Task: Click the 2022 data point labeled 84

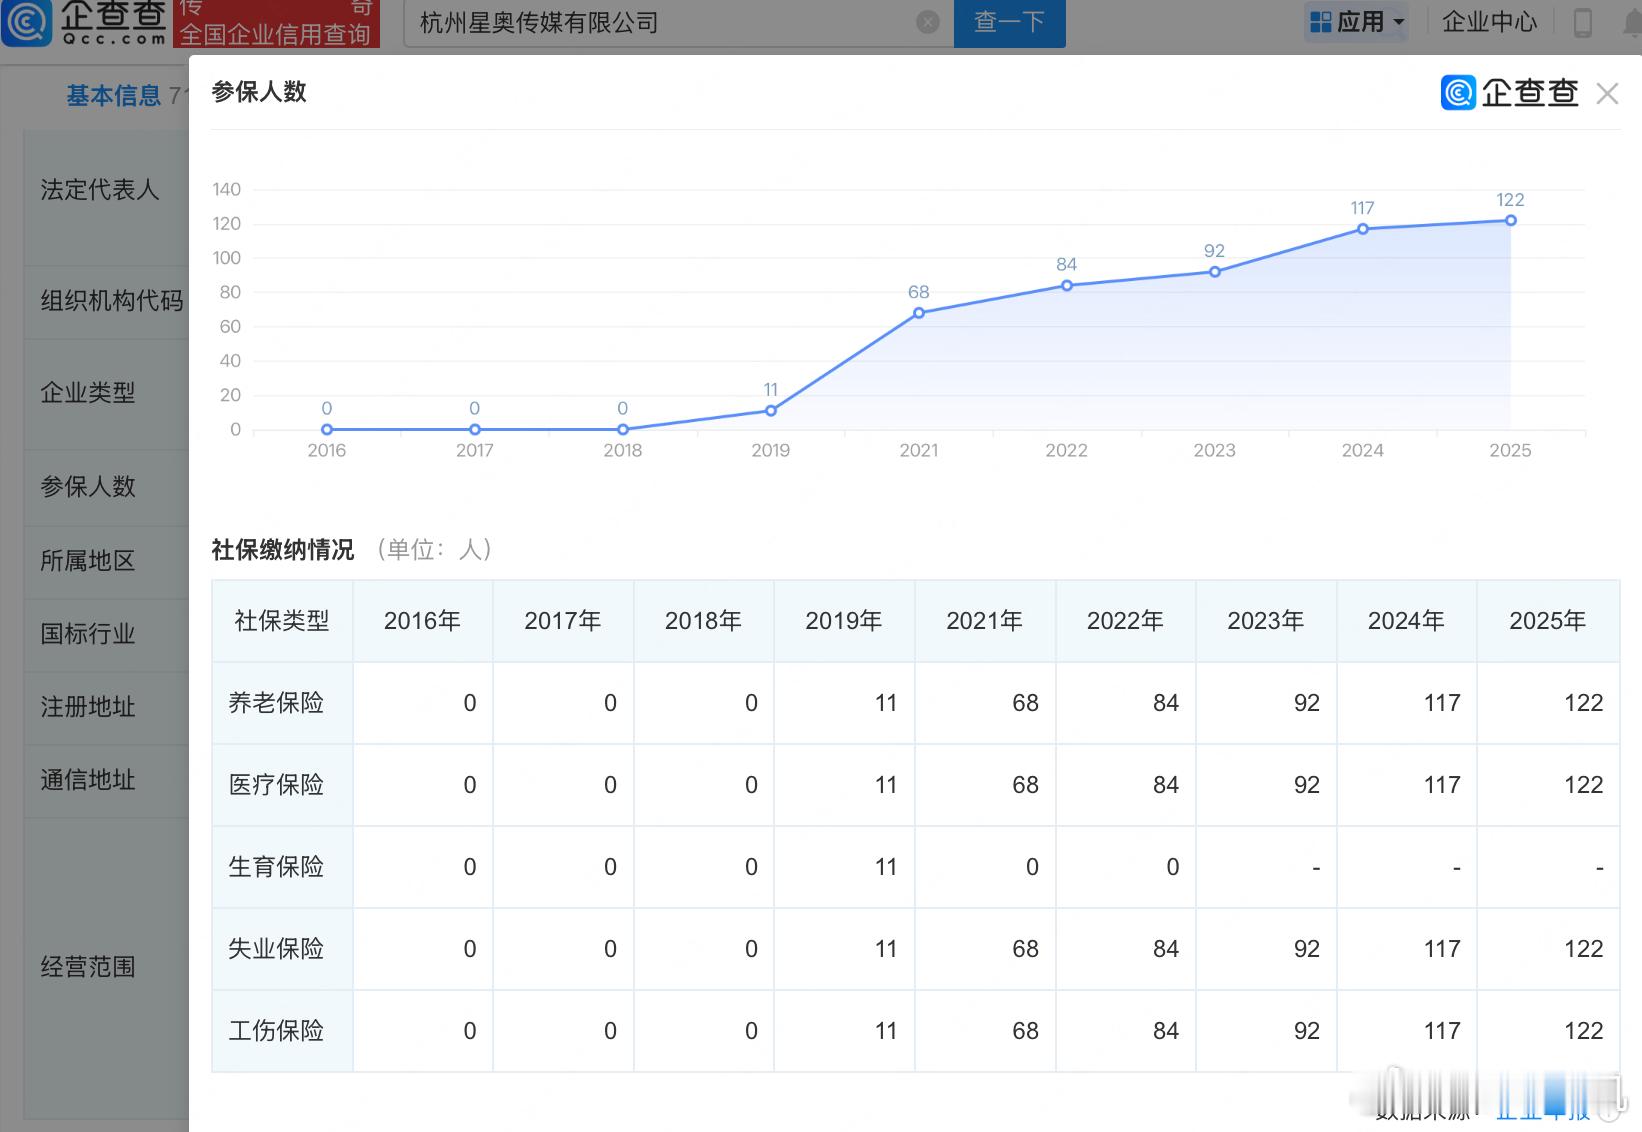Action: pos(1067,286)
